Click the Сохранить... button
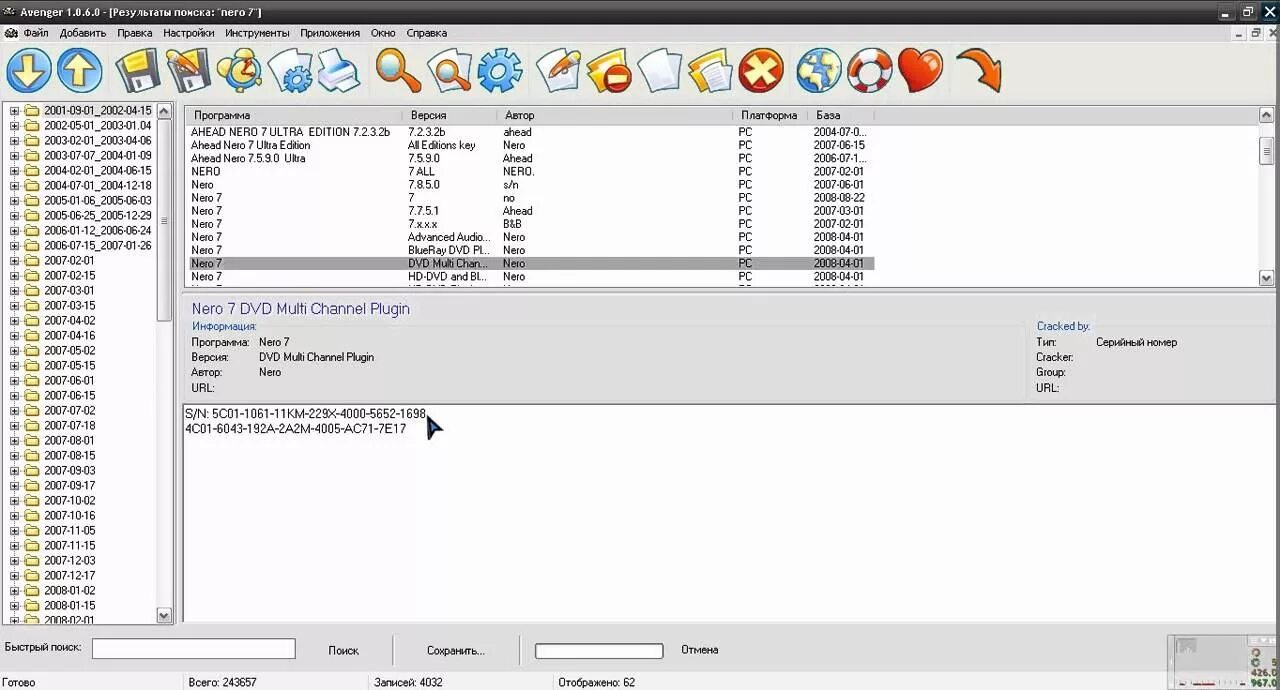Viewport: 1280px width, 690px height. pyautogui.click(x=456, y=650)
